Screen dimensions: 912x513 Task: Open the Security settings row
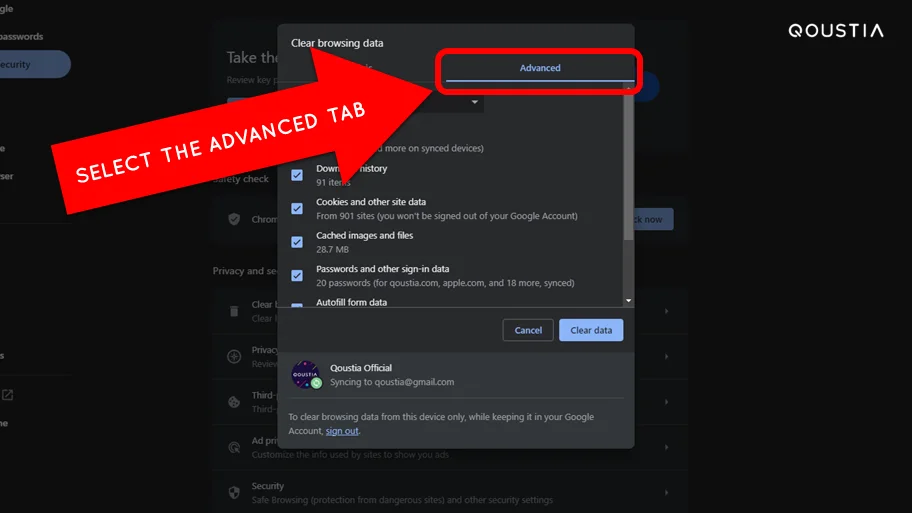[x=450, y=493]
